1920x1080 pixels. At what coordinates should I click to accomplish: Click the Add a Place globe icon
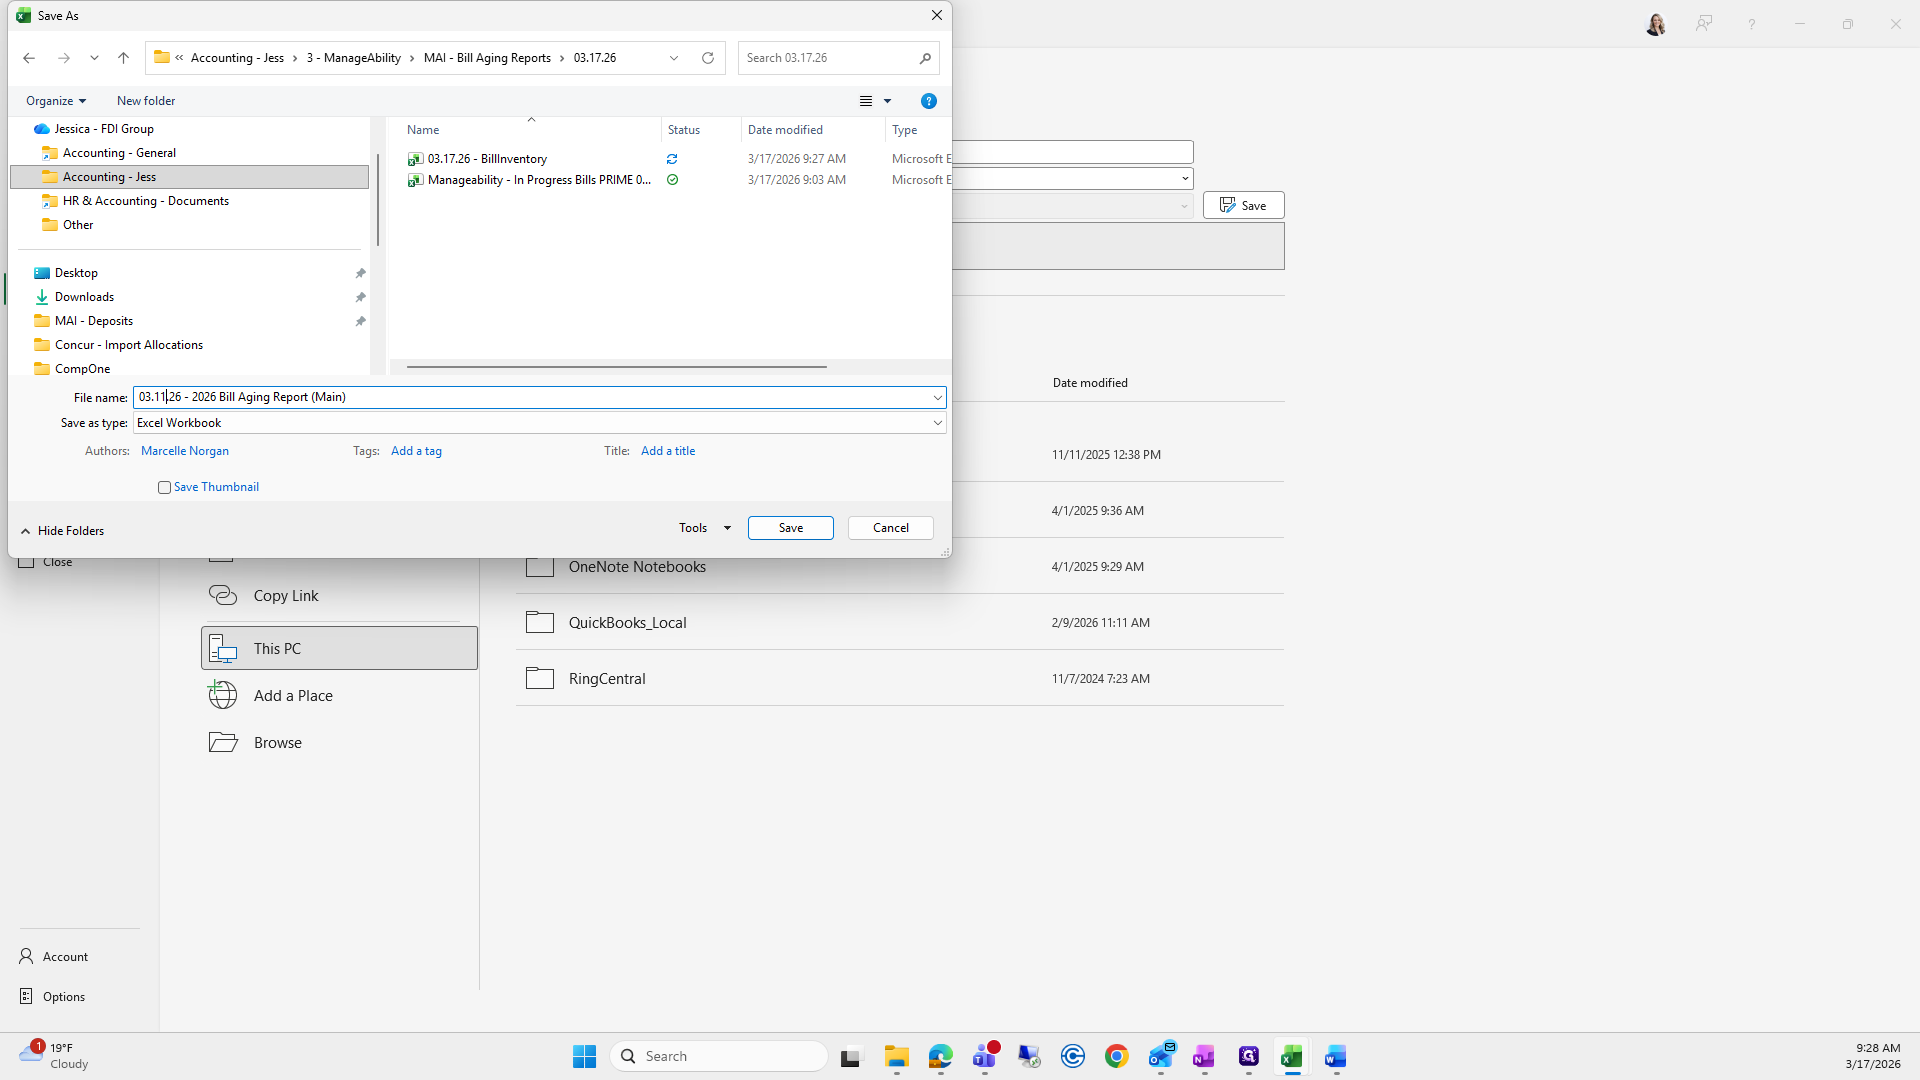[223, 695]
